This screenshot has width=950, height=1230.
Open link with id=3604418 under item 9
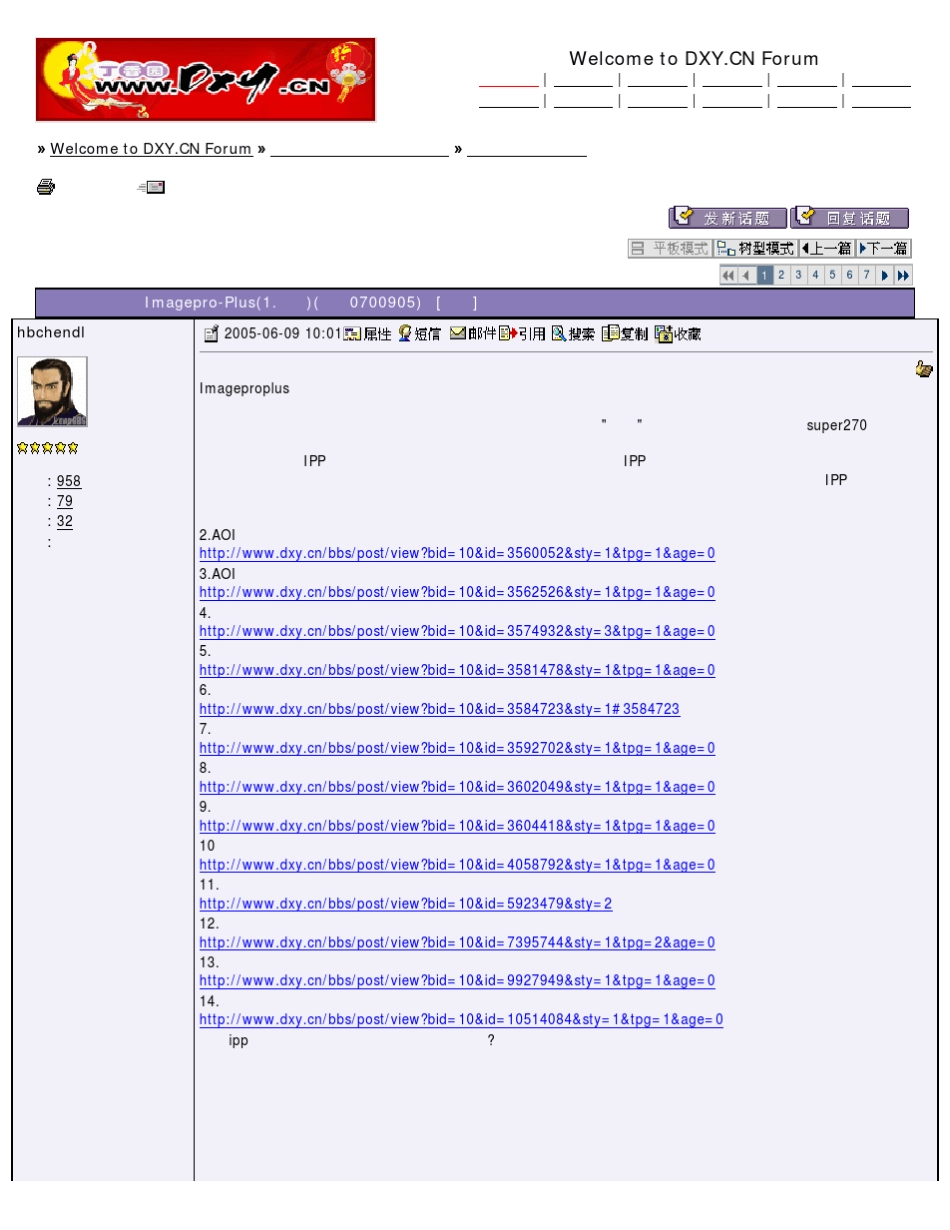pos(457,827)
